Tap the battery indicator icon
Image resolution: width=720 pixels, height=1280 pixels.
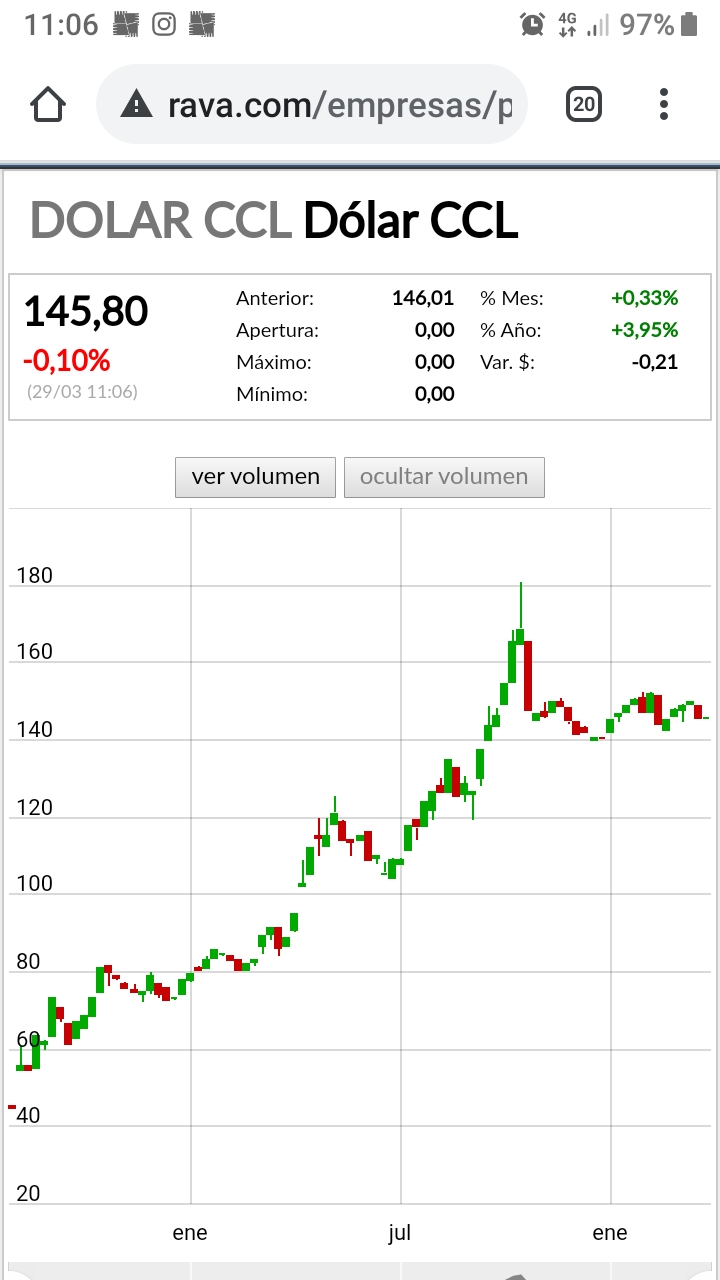pos(688,24)
